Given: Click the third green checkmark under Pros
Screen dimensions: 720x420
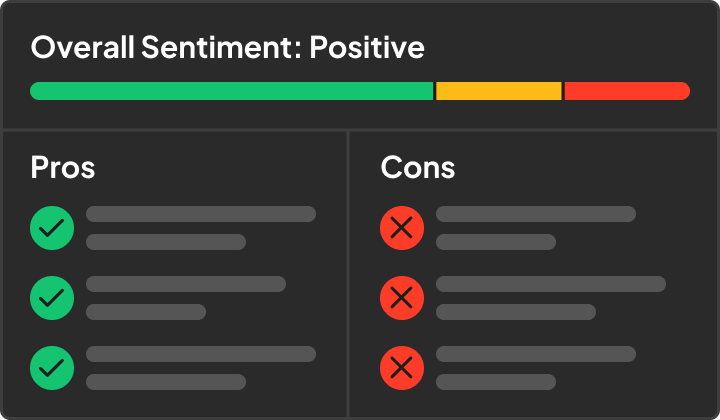Looking at the screenshot, I should pos(52,368).
